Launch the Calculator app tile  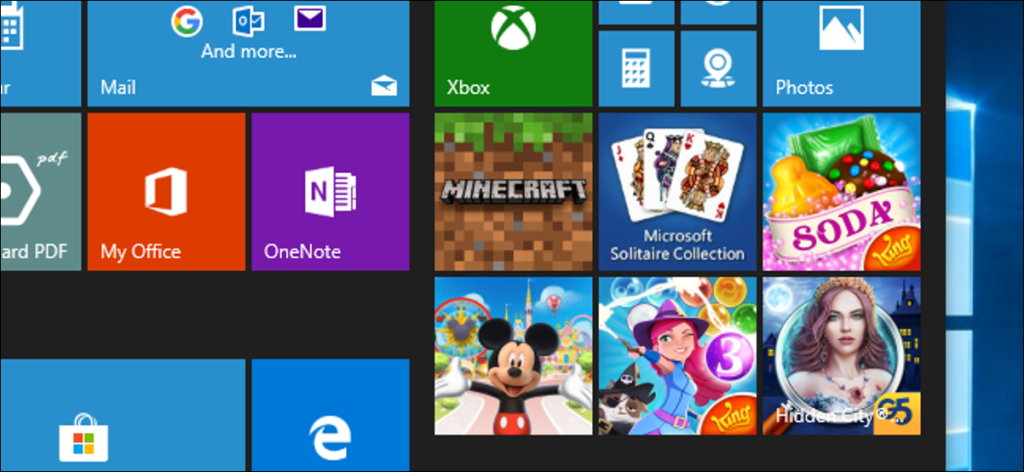pos(636,67)
